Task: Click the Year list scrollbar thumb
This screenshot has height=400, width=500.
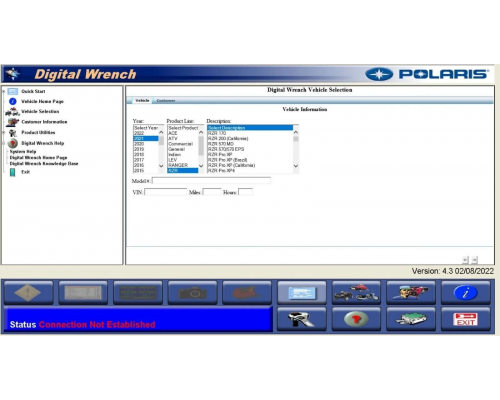Action: pyautogui.click(x=161, y=140)
